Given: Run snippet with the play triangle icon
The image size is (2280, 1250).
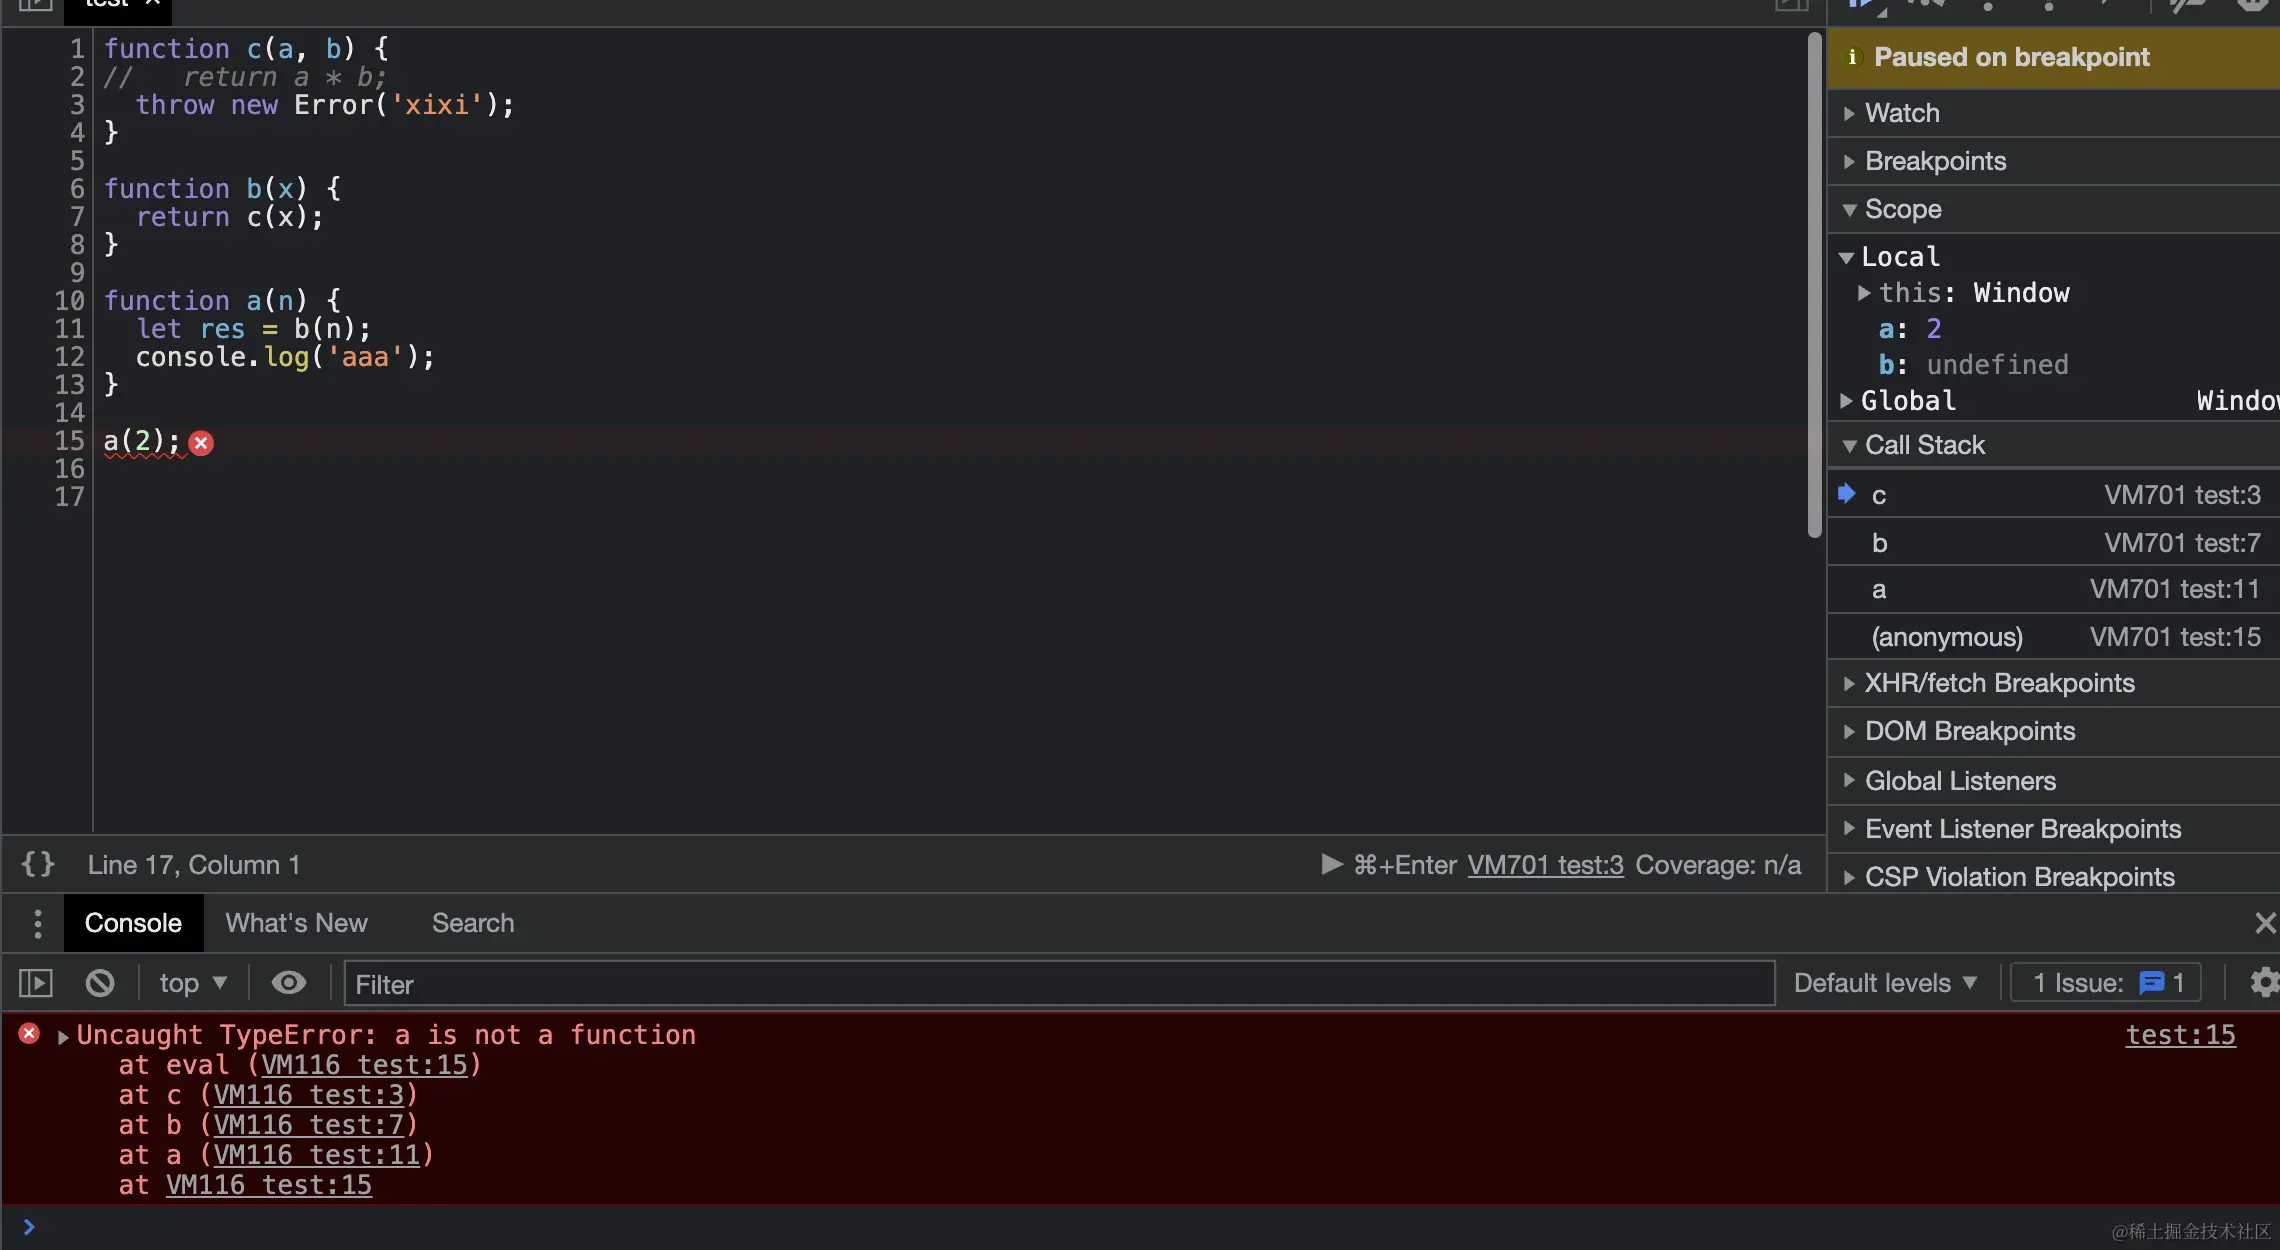Looking at the screenshot, I should pos(1331,864).
